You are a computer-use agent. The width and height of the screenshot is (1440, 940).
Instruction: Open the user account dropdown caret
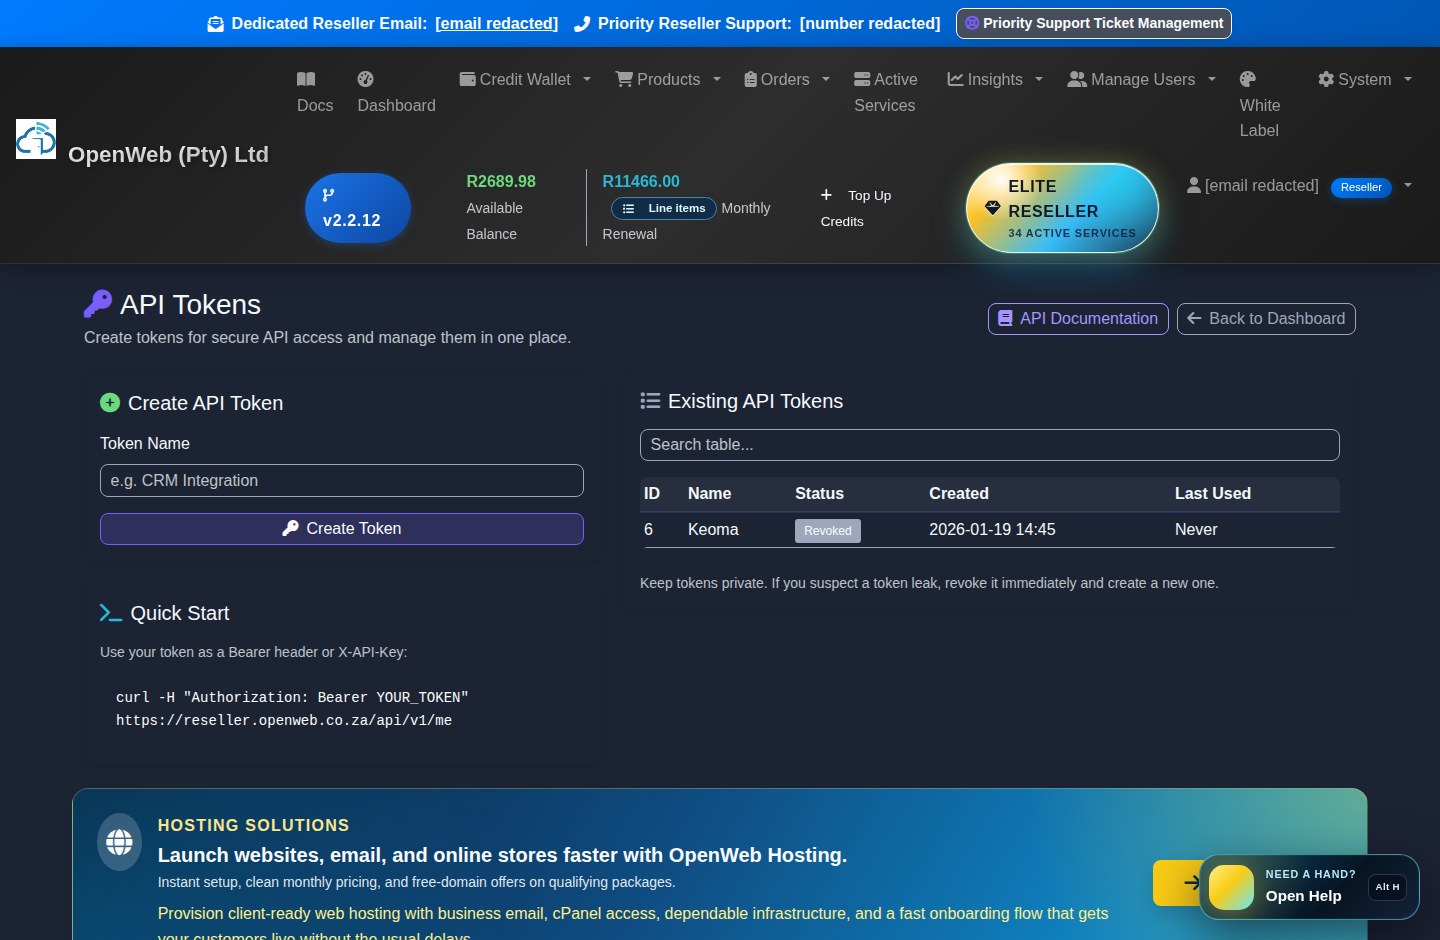[1408, 185]
